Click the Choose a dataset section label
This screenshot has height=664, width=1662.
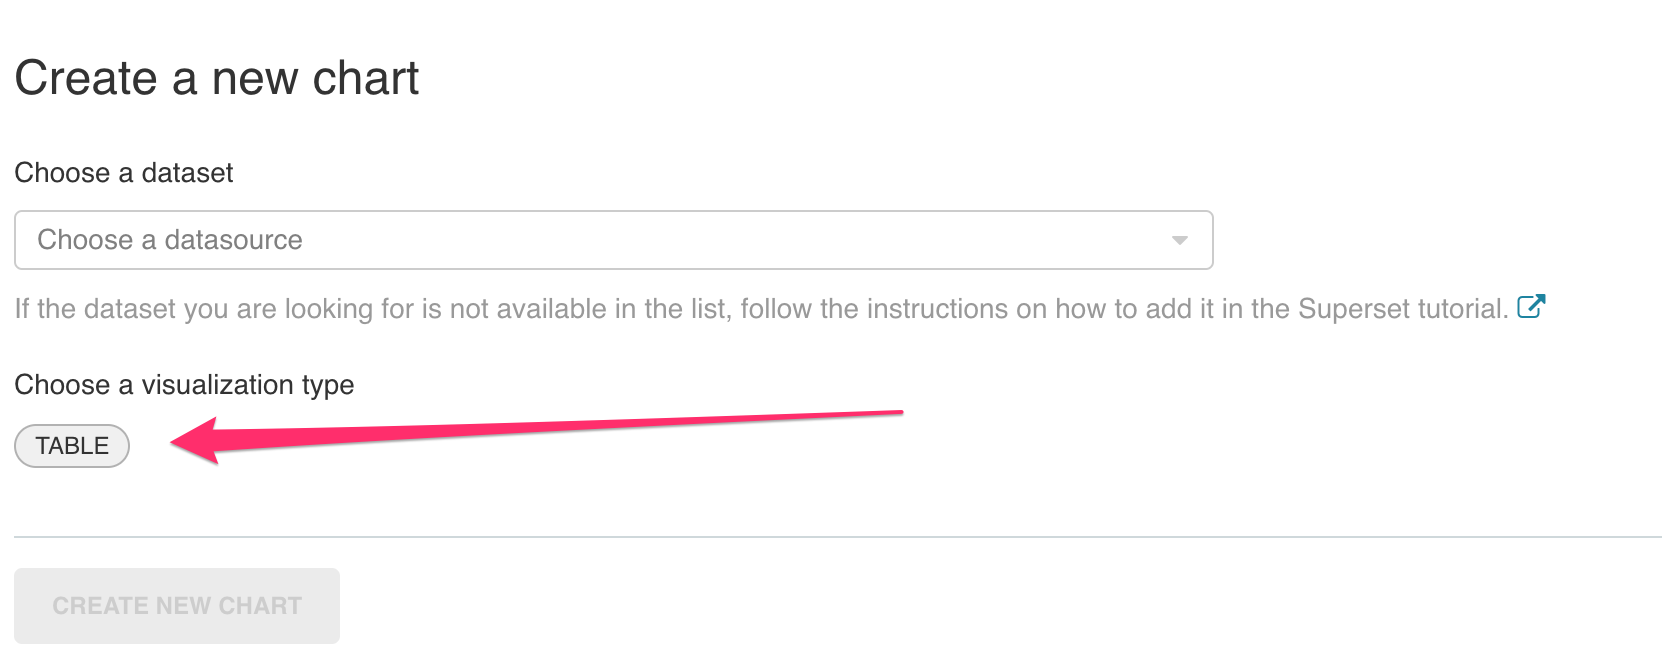[x=123, y=172]
